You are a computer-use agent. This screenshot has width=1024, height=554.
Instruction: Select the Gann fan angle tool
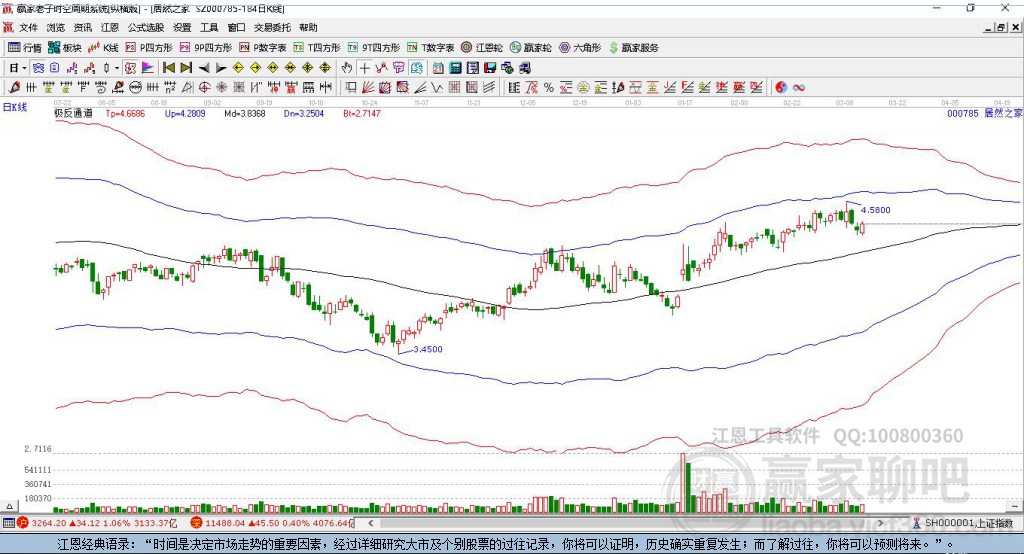pyautogui.click(x=368, y=88)
